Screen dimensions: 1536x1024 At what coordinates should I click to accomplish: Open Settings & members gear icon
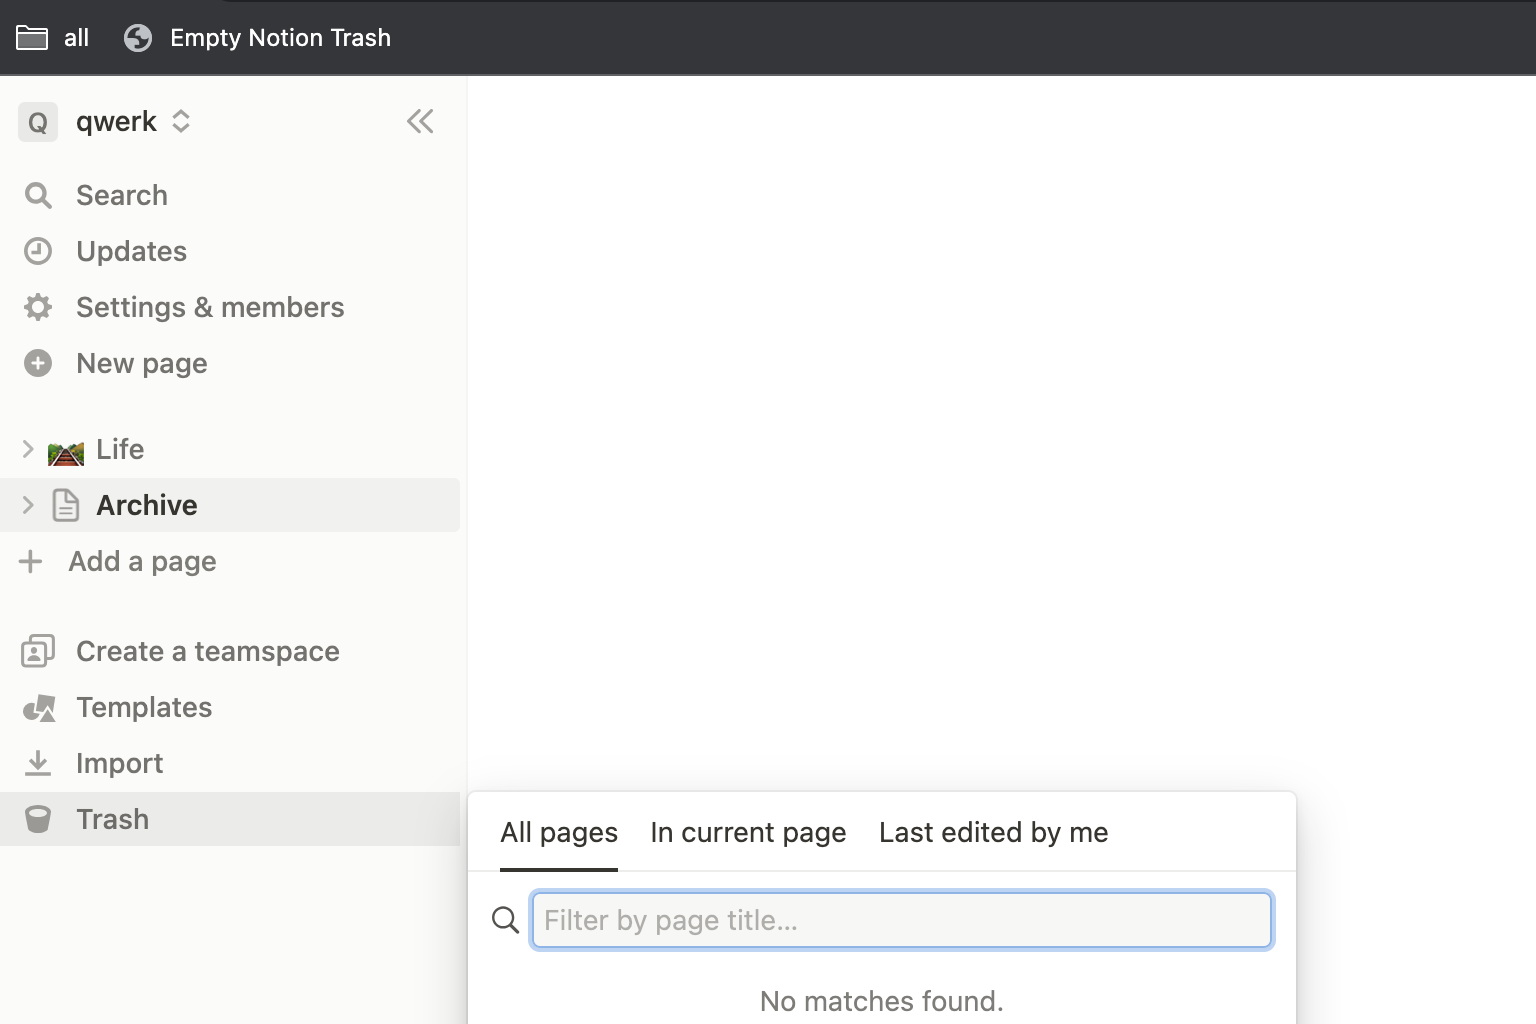[38, 307]
